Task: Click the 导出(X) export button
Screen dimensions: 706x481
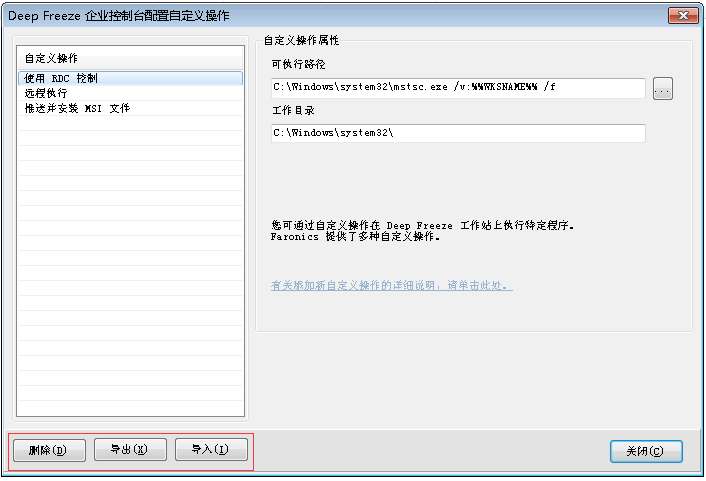Action: tap(130, 450)
